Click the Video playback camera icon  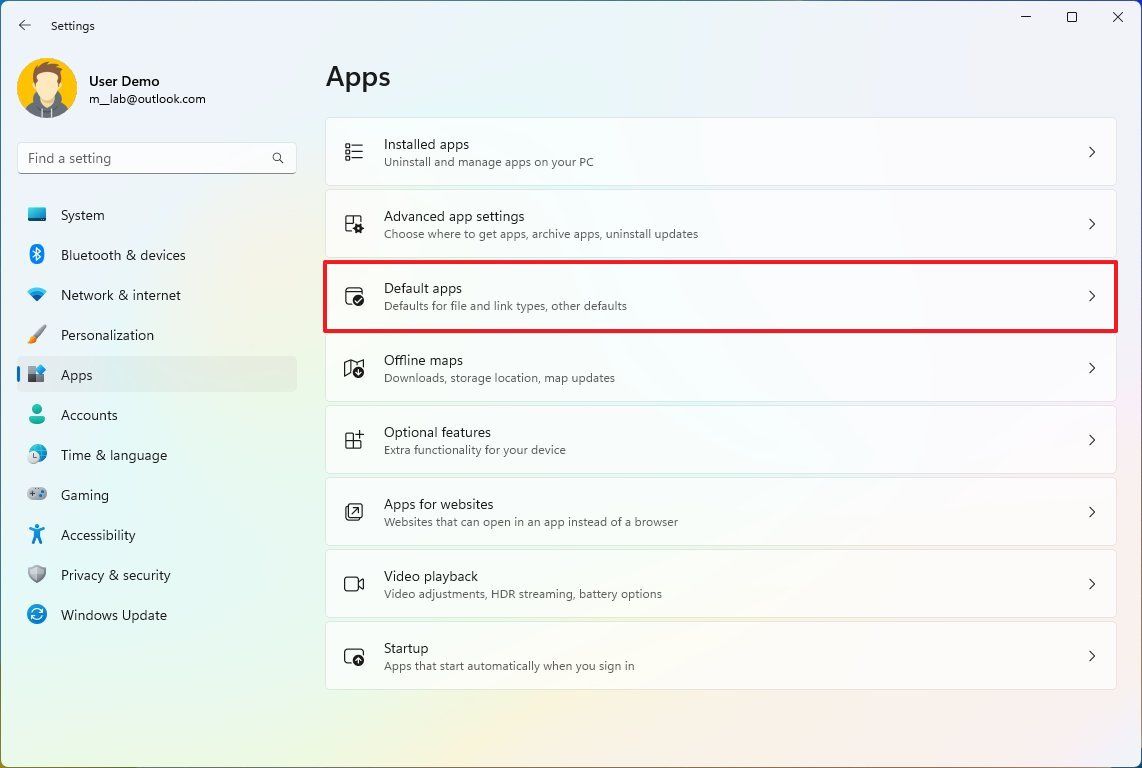tap(353, 584)
